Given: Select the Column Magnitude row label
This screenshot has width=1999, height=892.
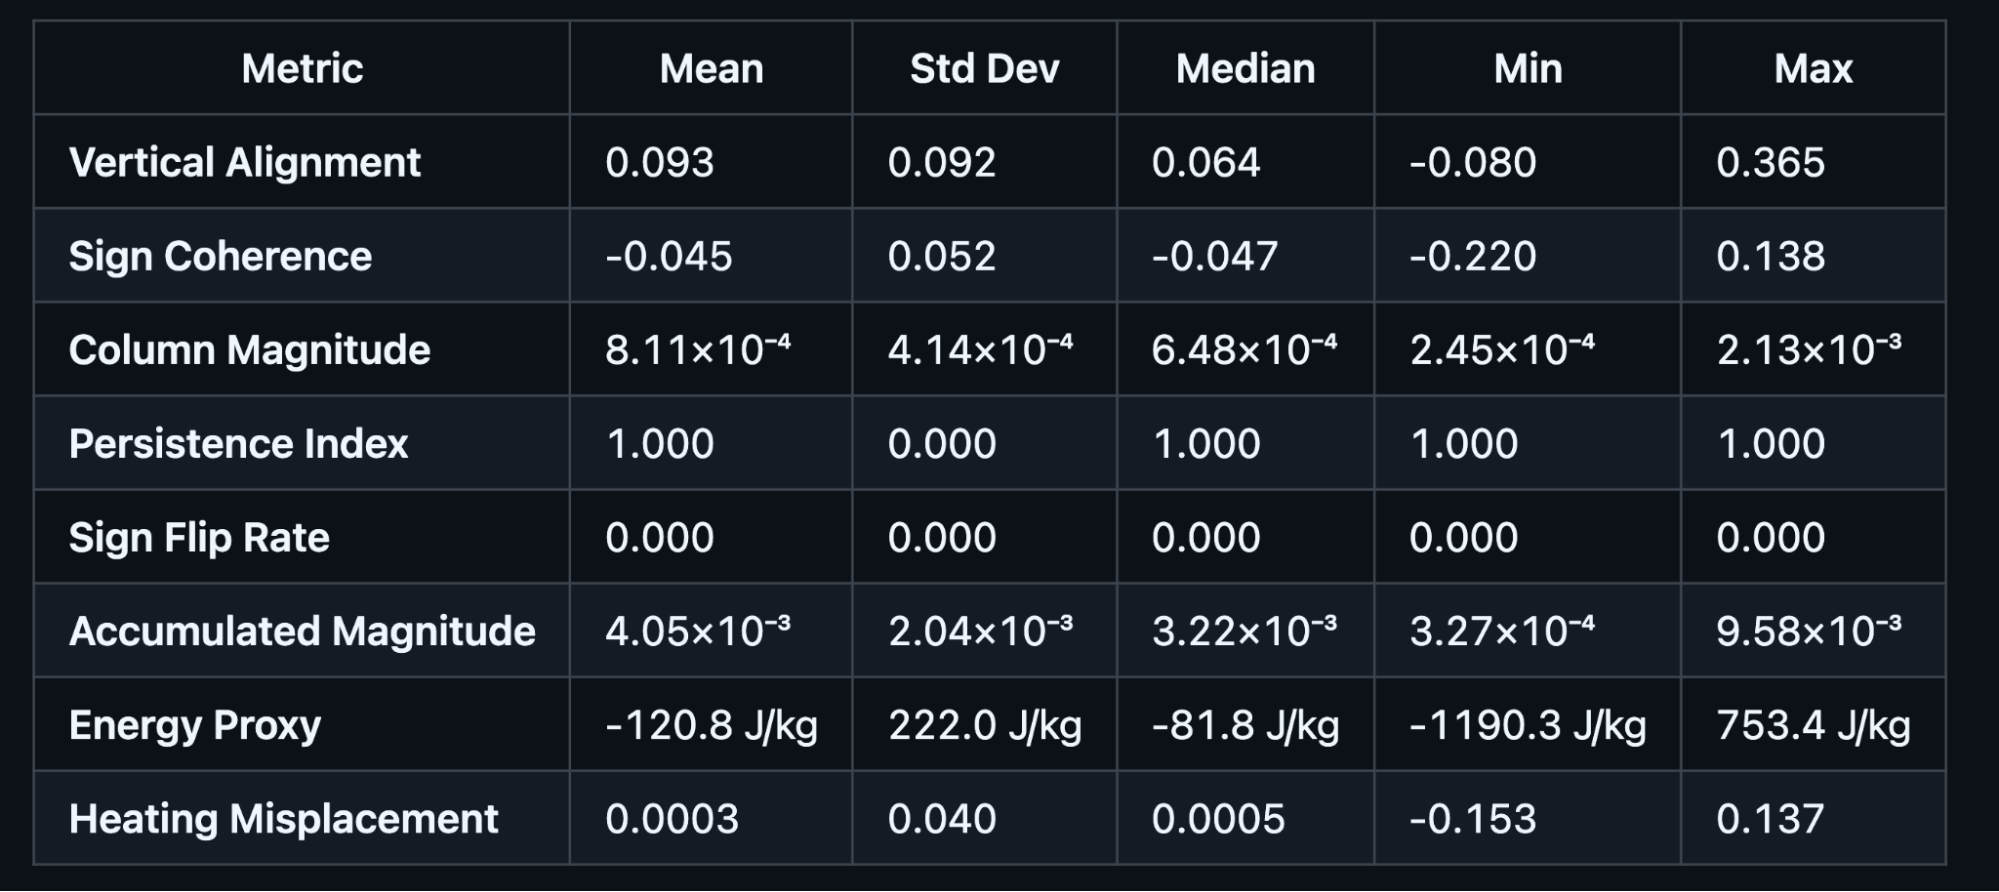Looking at the screenshot, I should (x=249, y=350).
